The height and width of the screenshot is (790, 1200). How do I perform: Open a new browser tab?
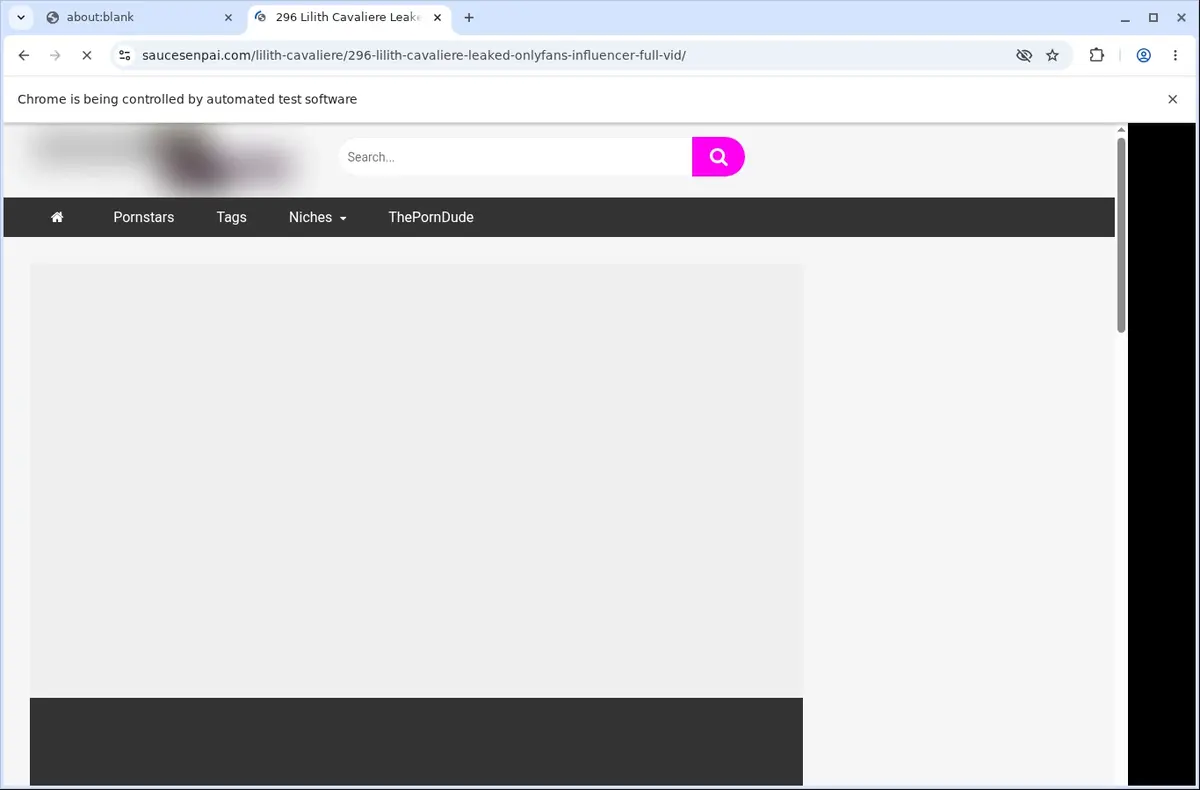click(x=469, y=17)
